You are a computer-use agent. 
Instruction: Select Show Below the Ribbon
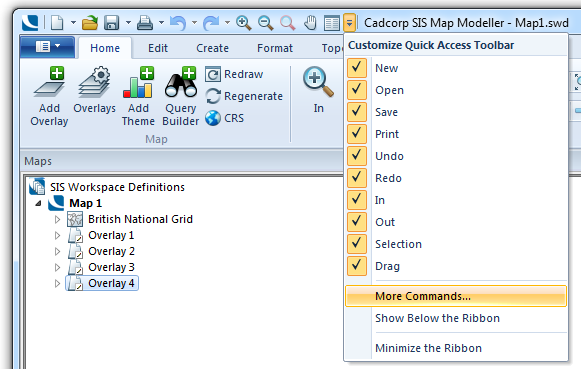click(x=456, y=318)
